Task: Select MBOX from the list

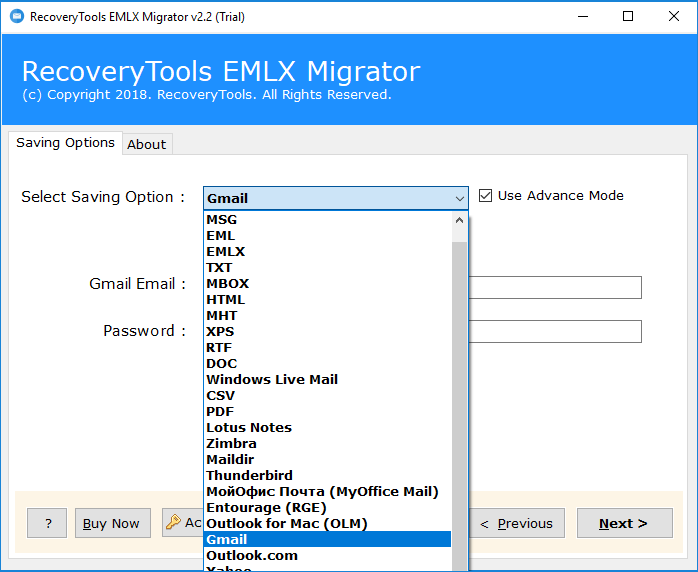Action: [328, 284]
